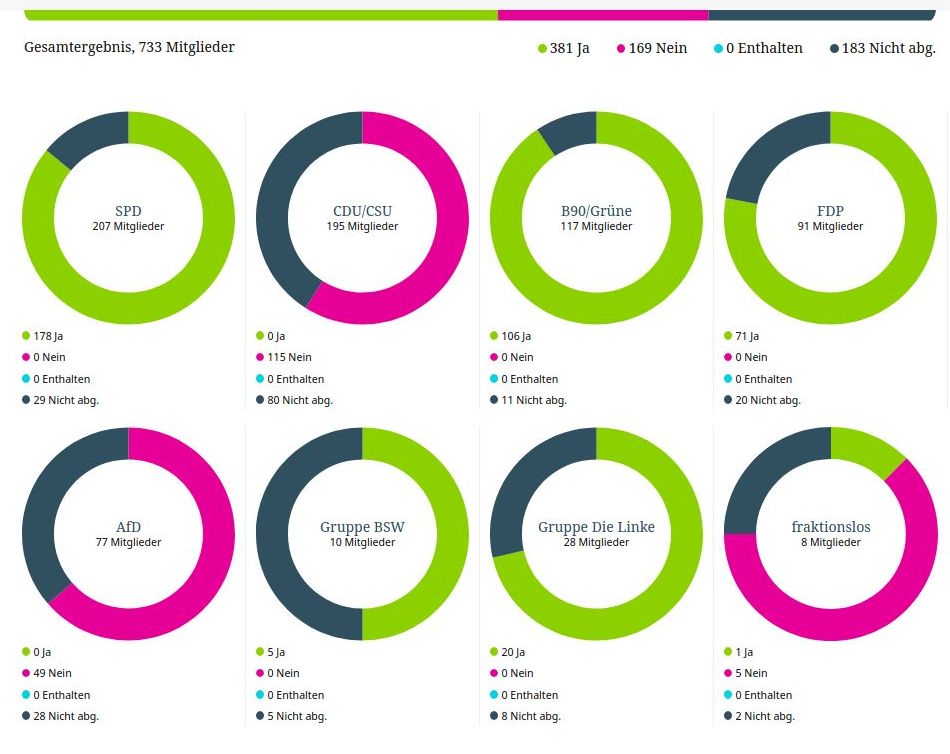Click the FDP label inside its donut chart
Image resolution: width=950 pixels, height=754 pixels.
point(830,211)
